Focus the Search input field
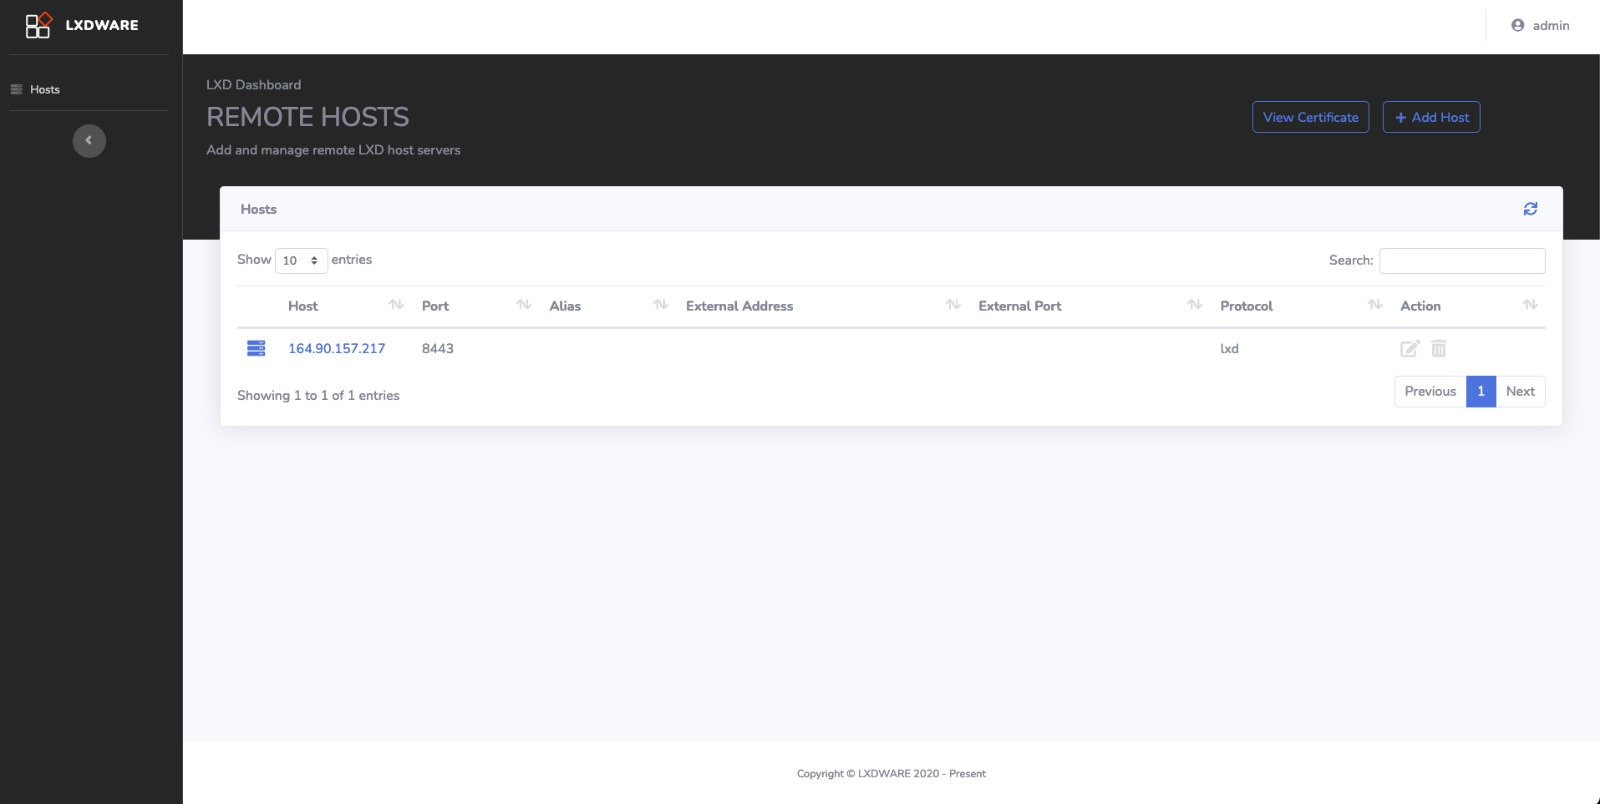The image size is (1600, 804). click(1461, 261)
